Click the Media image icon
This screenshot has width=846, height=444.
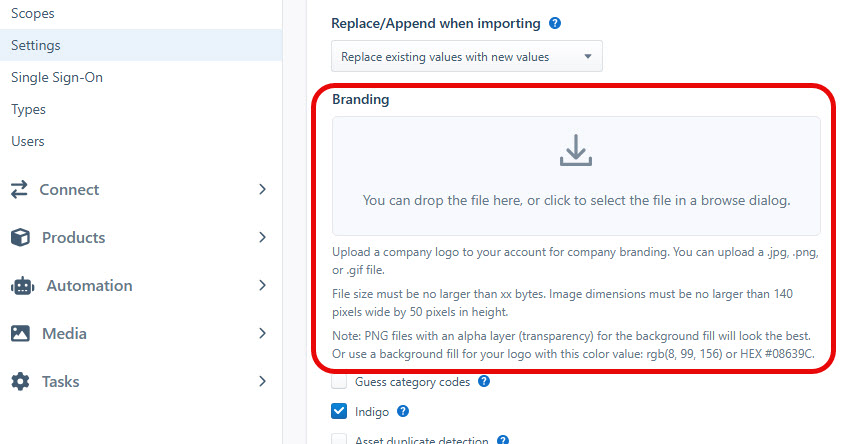(20, 334)
